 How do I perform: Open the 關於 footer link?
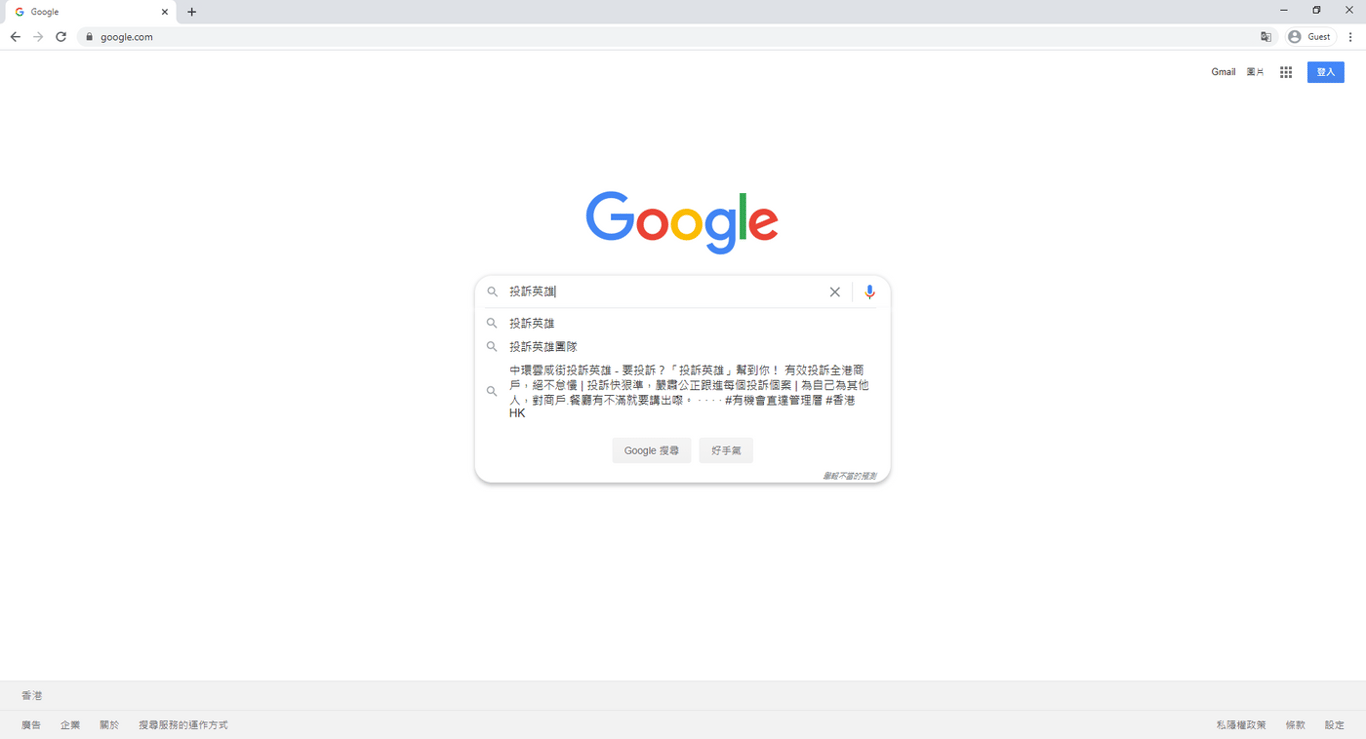click(x=109, y=725)
